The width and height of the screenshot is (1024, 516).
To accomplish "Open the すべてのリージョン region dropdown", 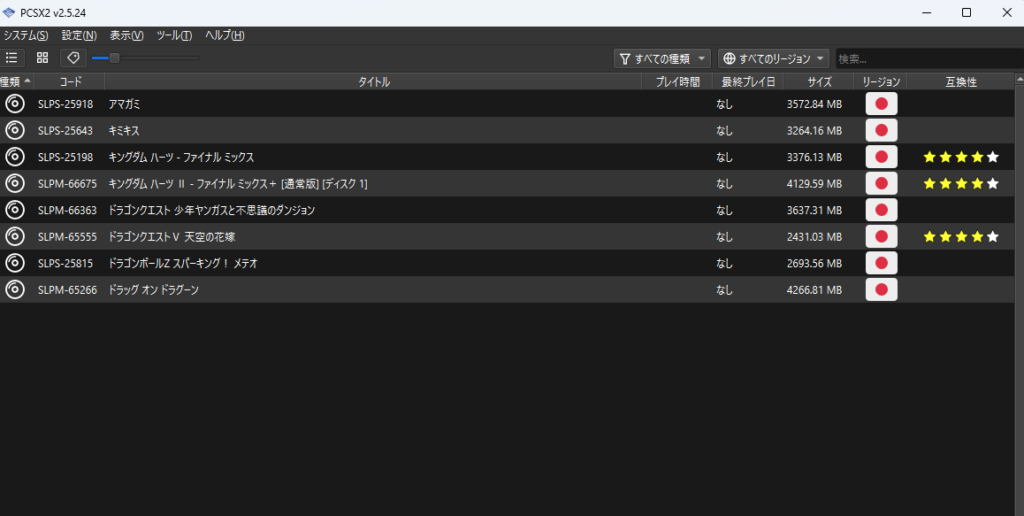I will point(774,59).
